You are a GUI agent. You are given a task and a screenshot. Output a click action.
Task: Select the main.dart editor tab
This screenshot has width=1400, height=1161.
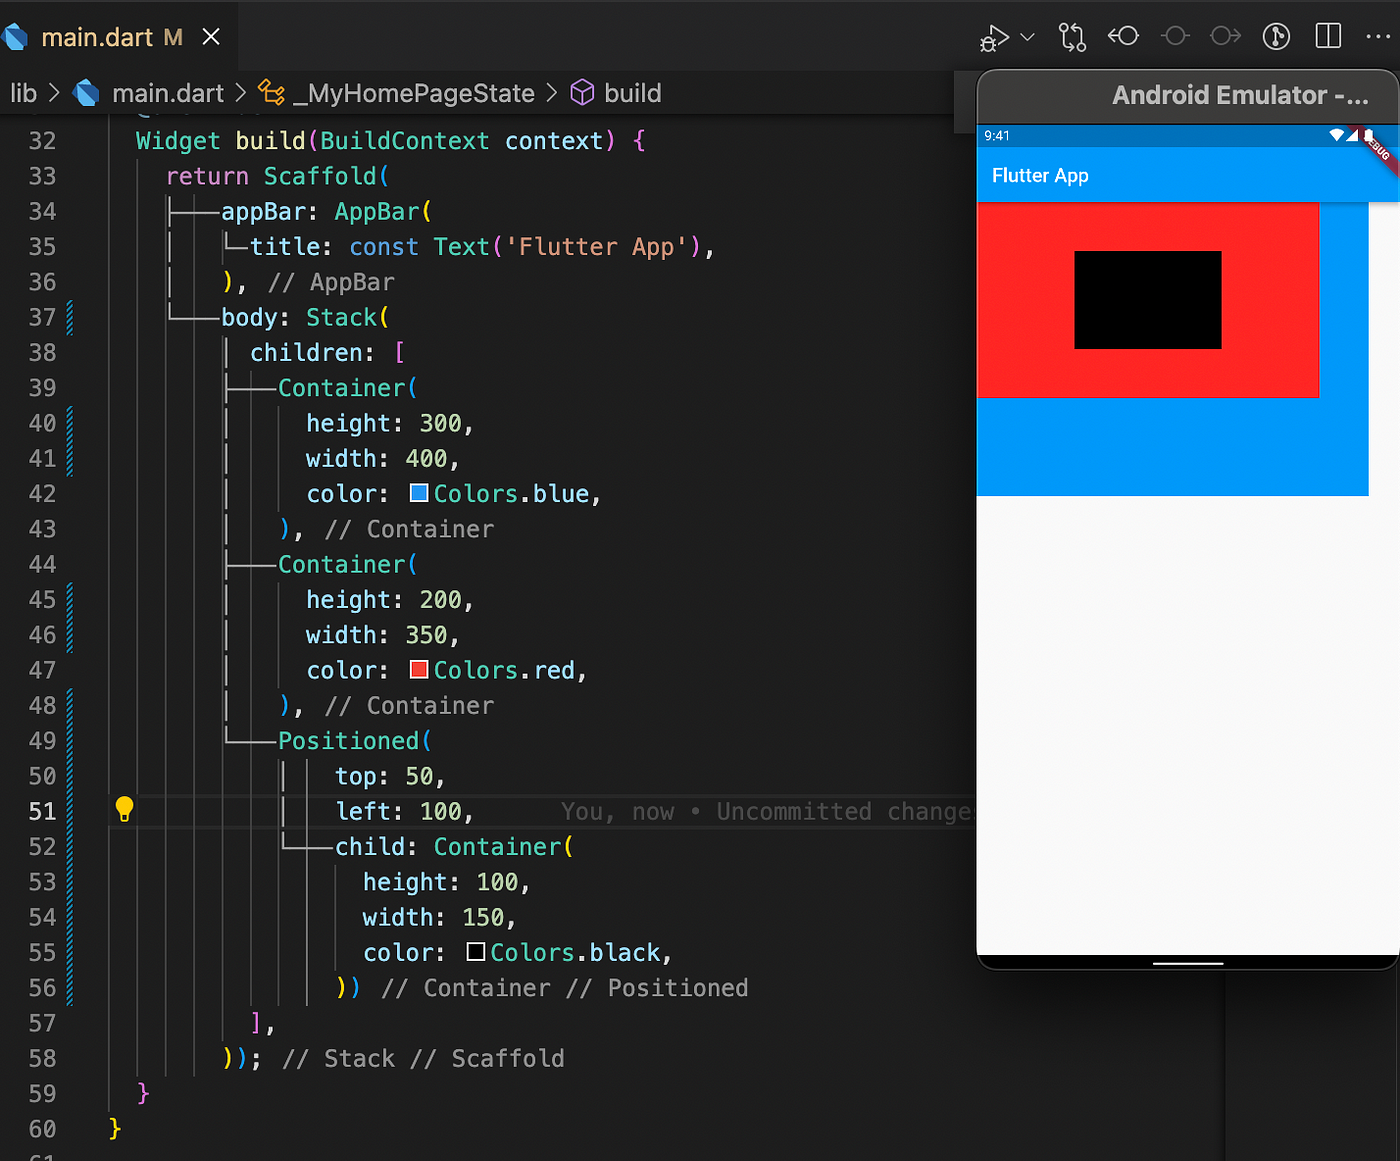tap(112, 37)
